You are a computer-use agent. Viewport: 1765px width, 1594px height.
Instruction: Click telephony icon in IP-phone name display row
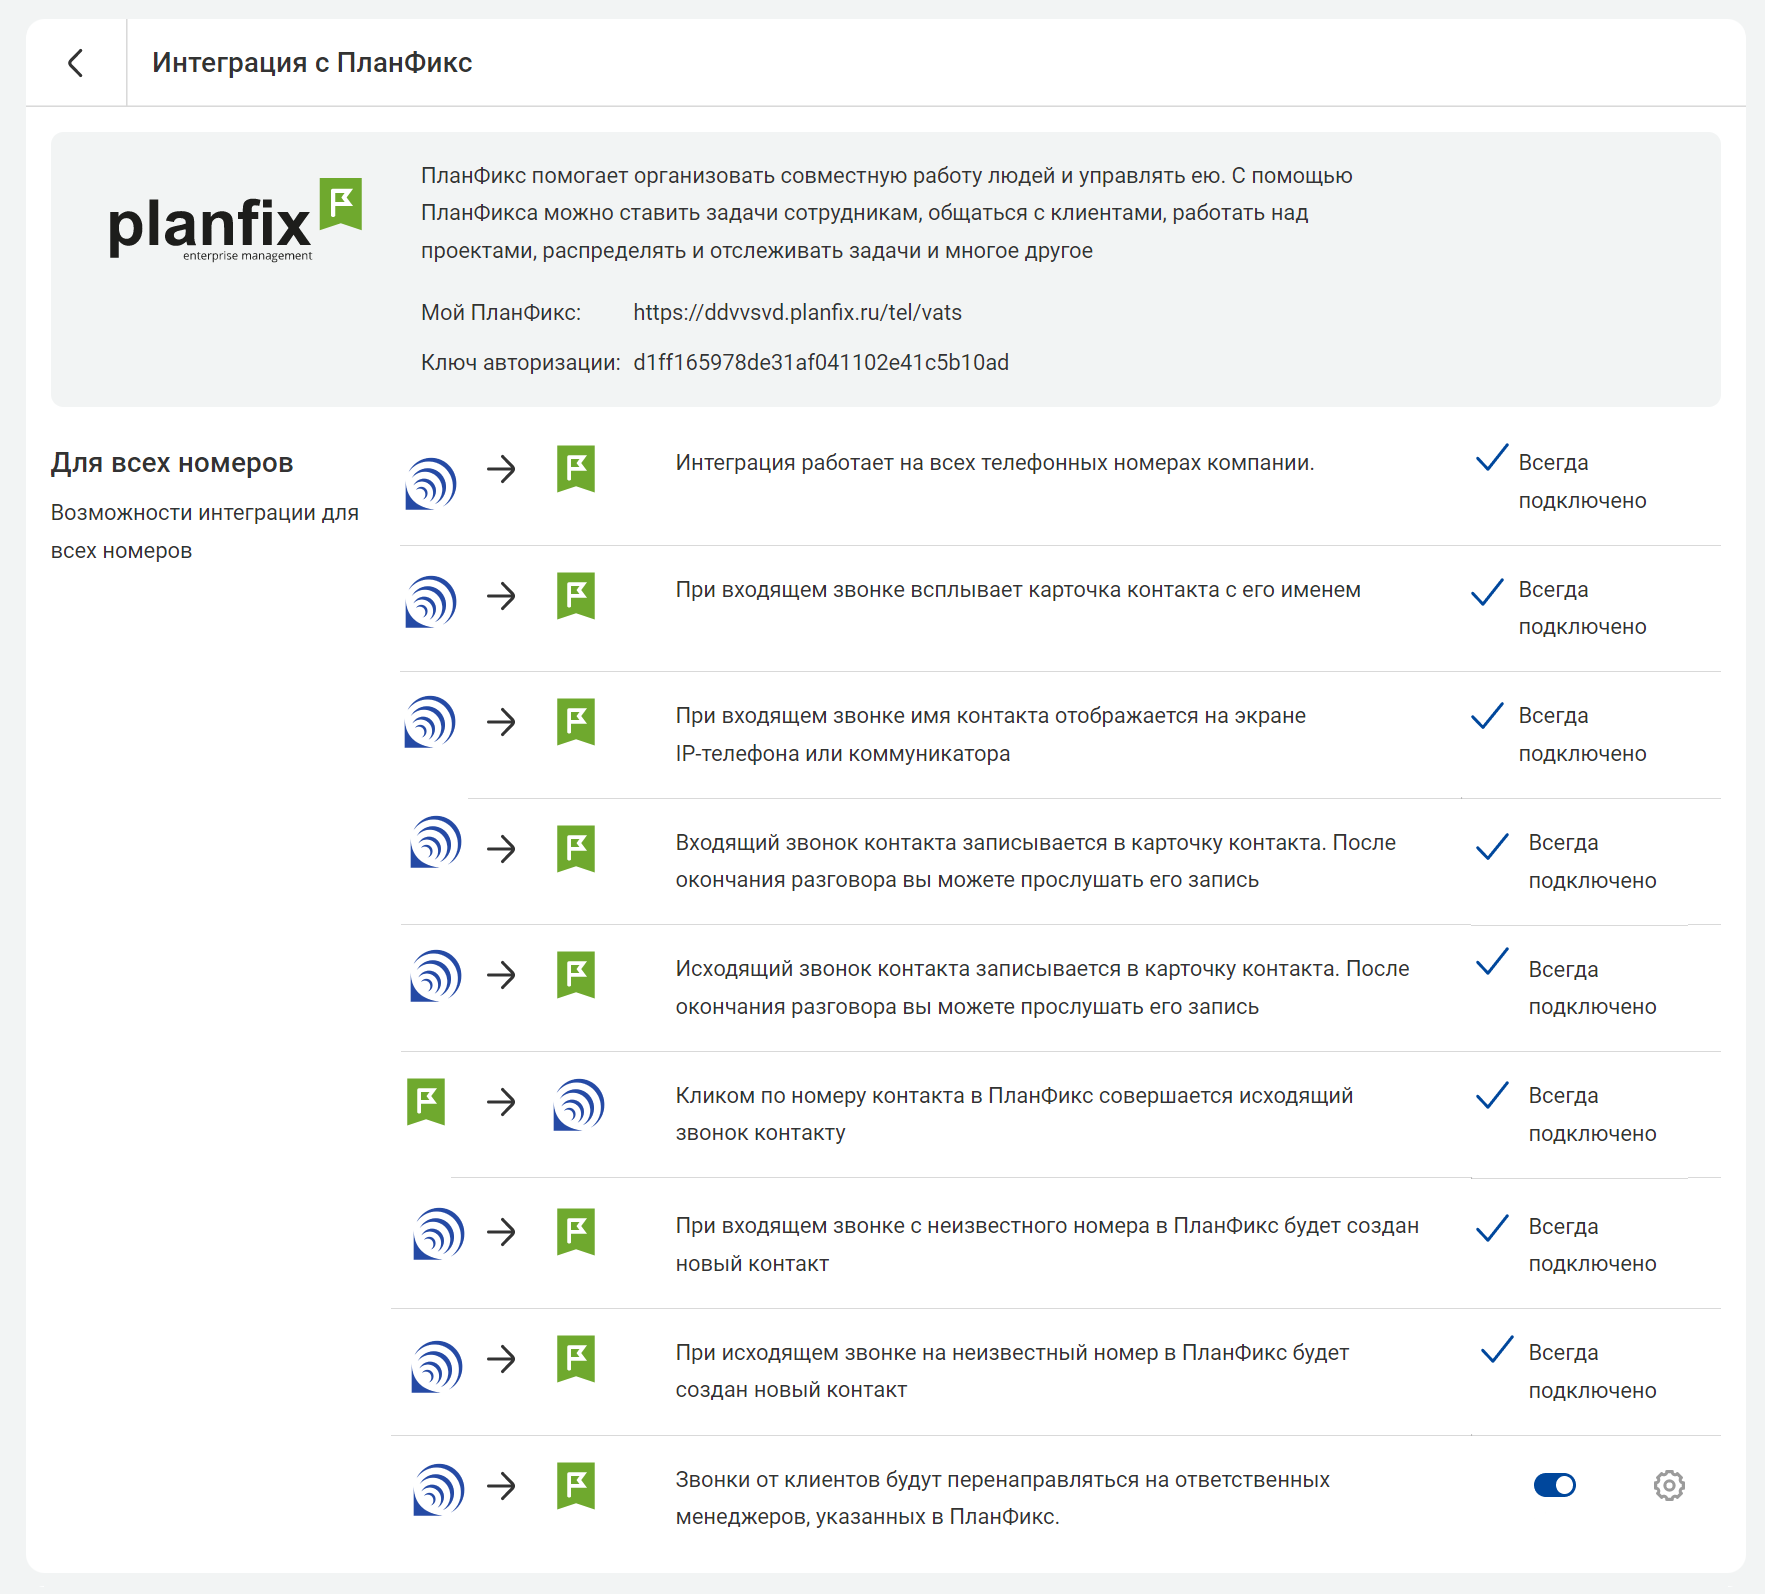point(431,721)
